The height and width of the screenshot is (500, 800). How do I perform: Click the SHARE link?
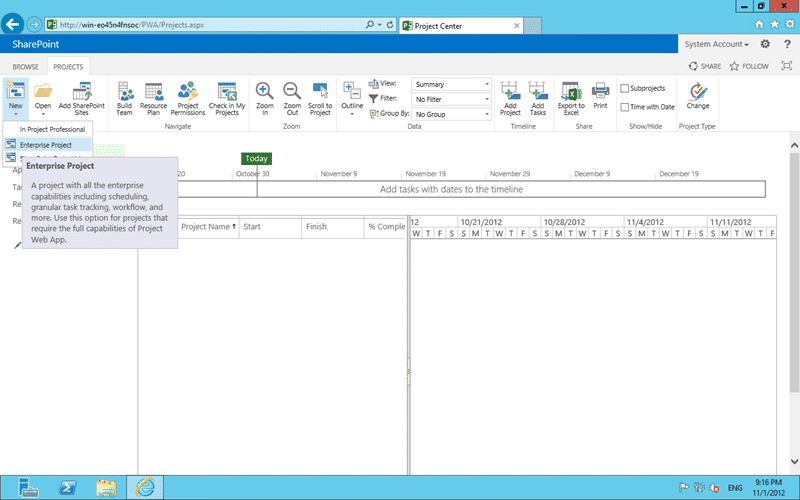click(x=705, y=66)
